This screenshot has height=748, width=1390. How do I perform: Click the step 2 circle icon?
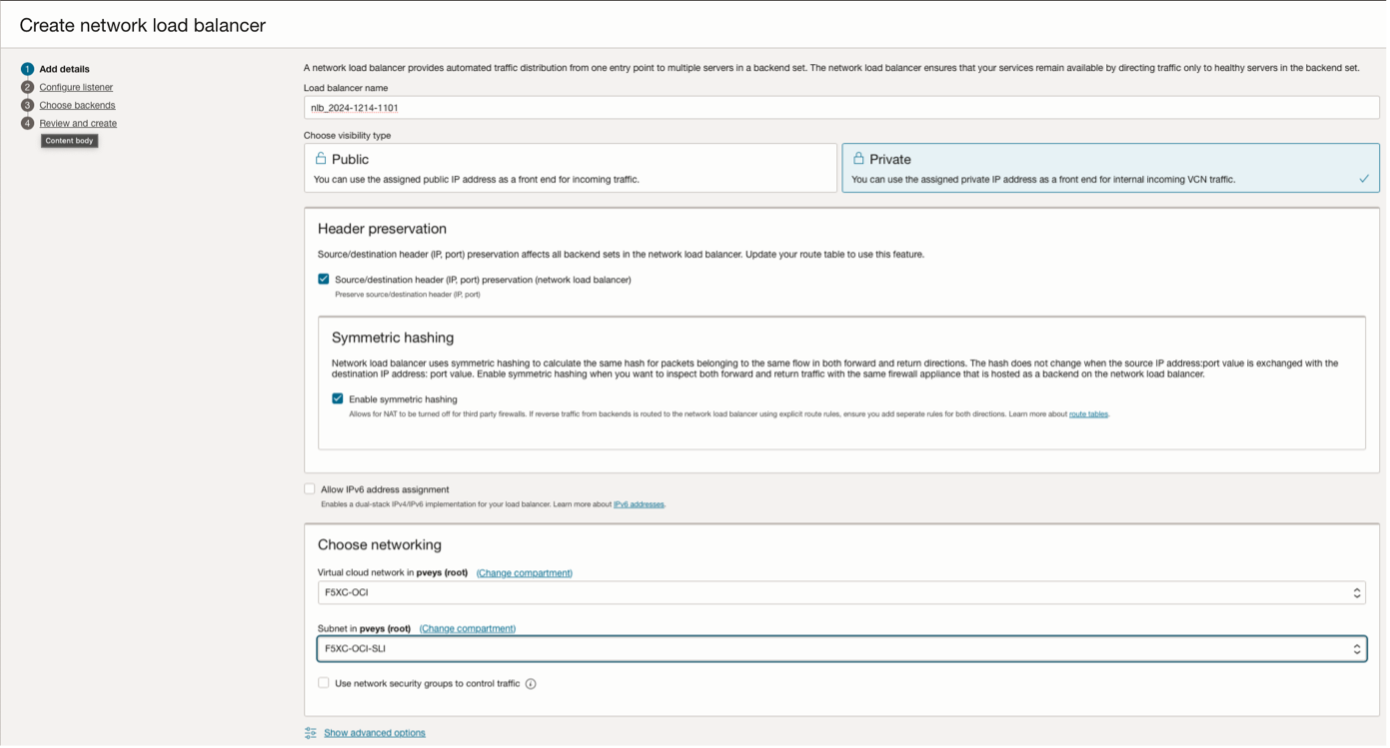tap(27, 87)
